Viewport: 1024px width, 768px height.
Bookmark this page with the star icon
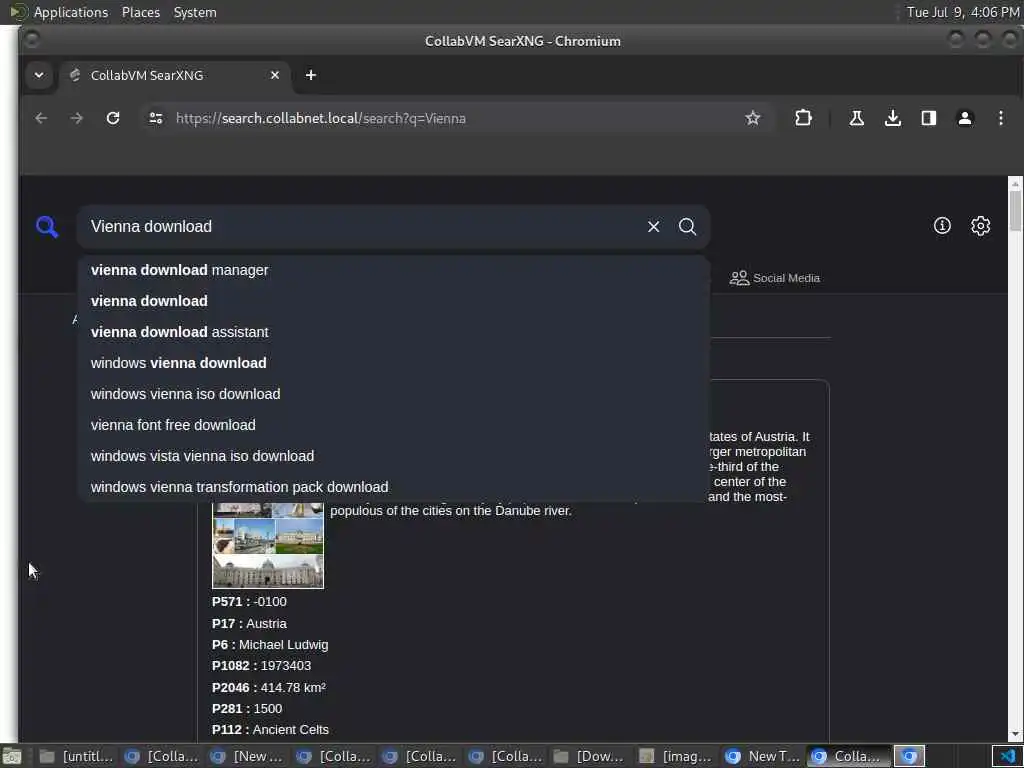pyautogui.click(x=752, y=118)
